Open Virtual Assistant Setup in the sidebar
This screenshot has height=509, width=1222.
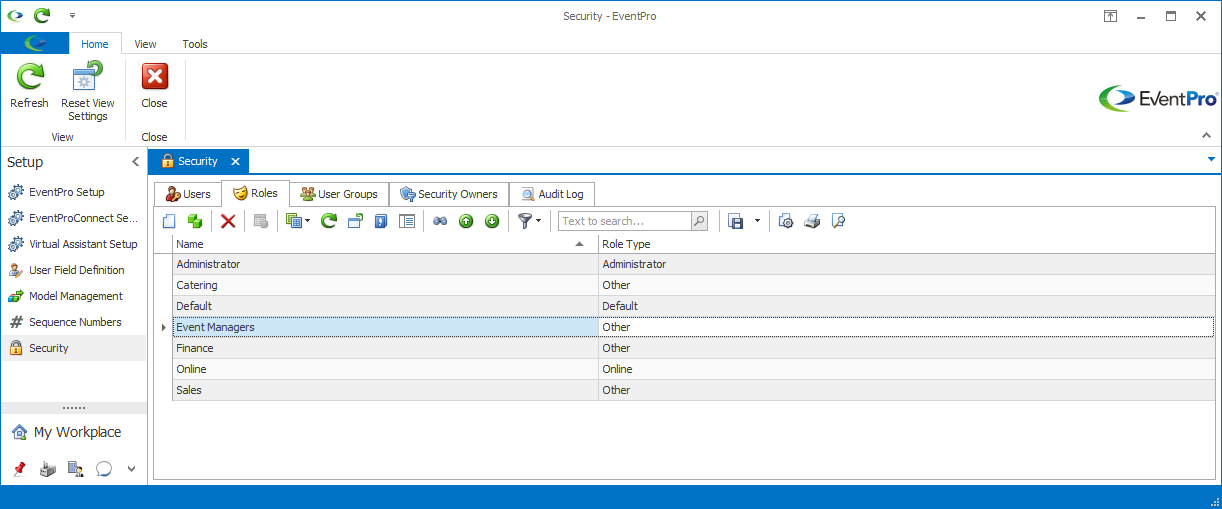[x=74, y=244]
